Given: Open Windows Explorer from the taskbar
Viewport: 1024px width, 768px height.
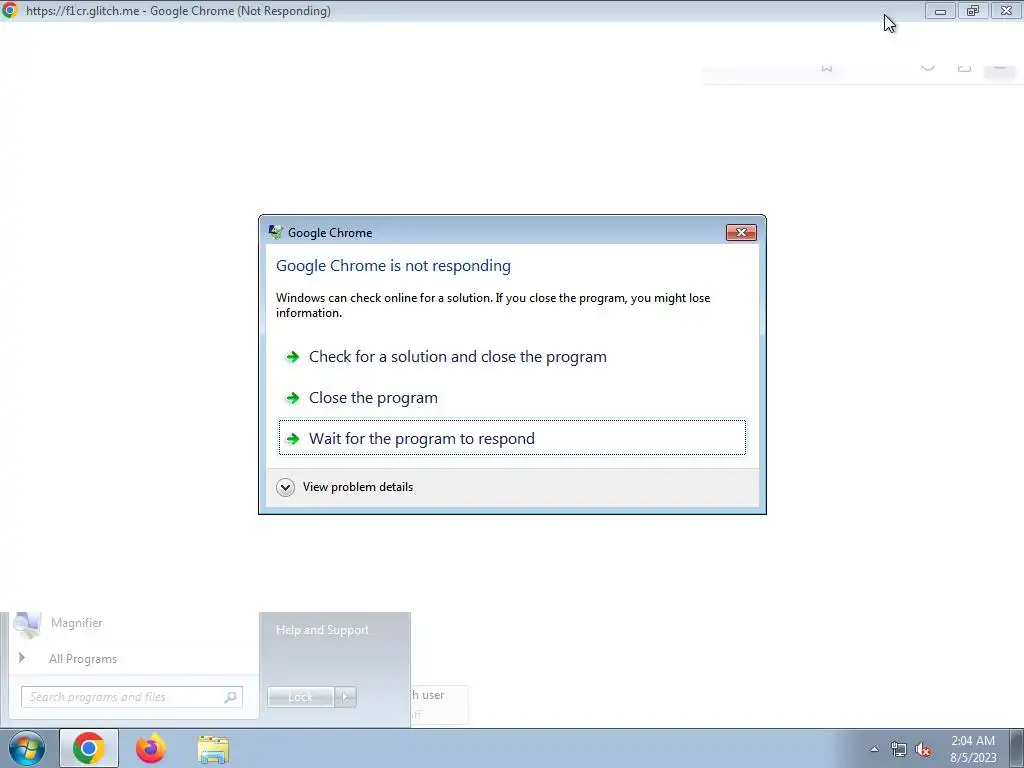Looking at the screenshot, I should 213,749.
